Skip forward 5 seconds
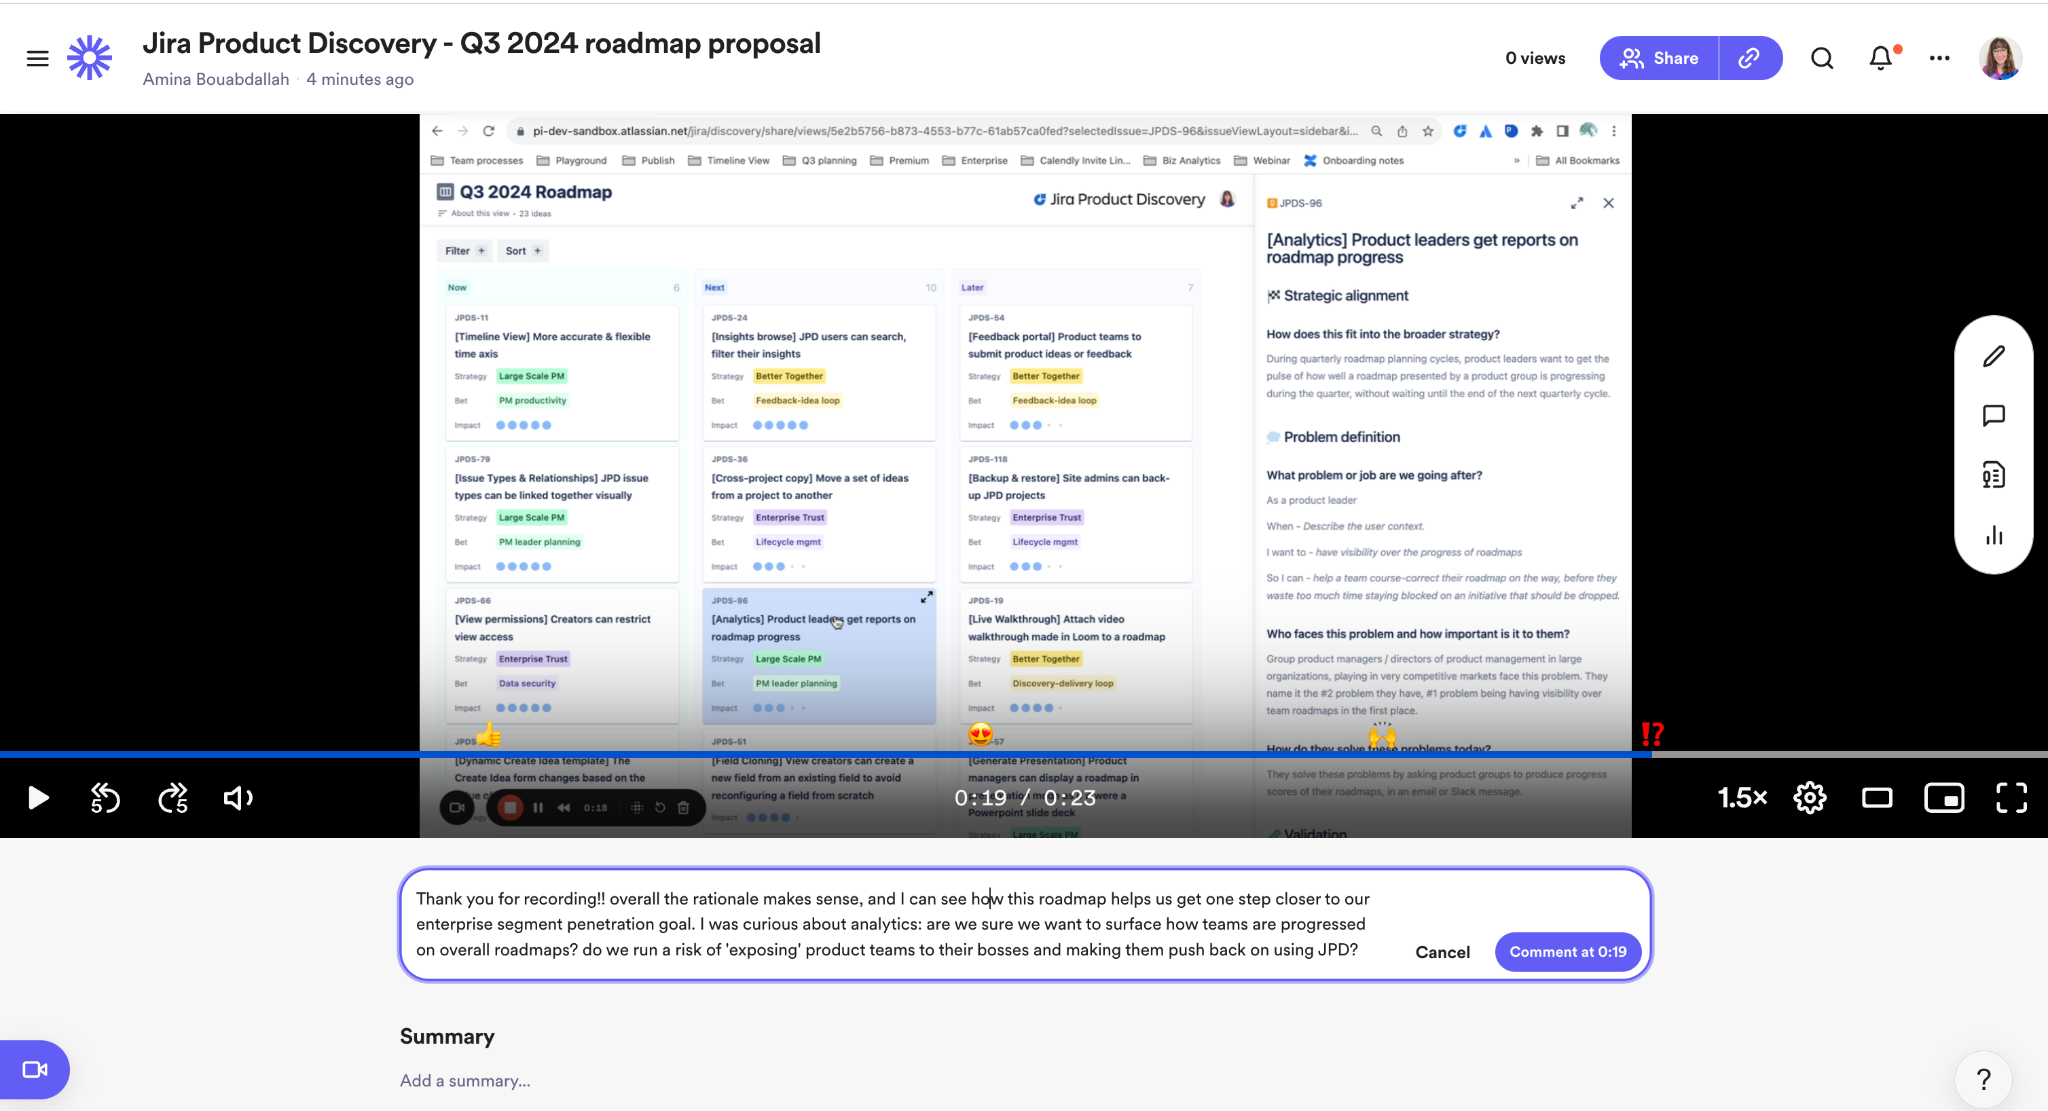This screenshot has height=1111, width=2048. click(x=173, y=797)
